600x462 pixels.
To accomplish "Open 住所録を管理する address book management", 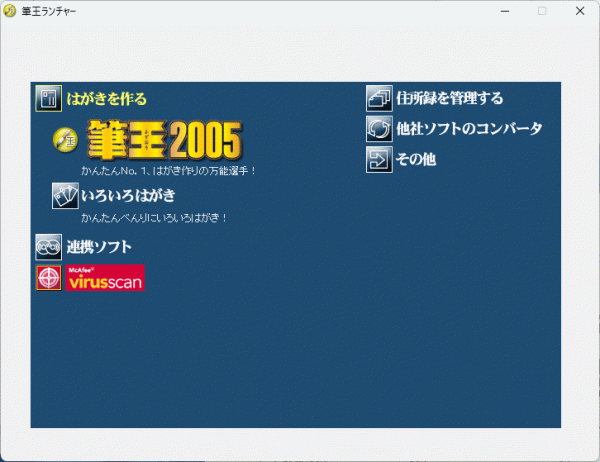I will (x=450, y=98).
